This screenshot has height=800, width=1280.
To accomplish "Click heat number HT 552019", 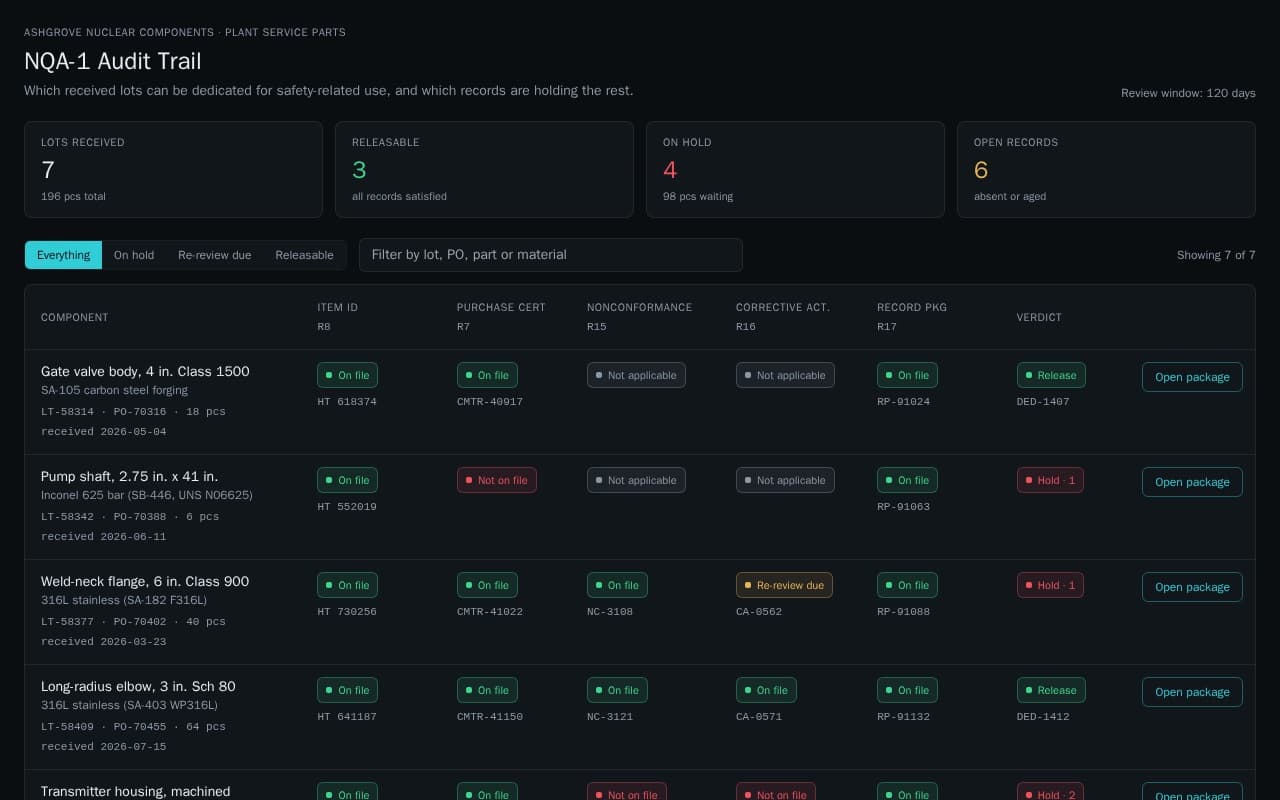I will click(x=347, y=506).
